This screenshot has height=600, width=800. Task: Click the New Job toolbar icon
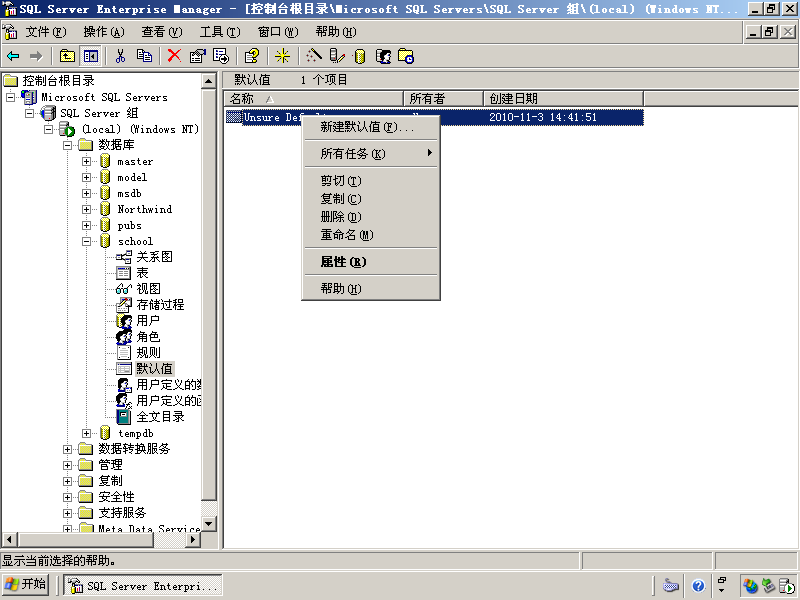406,56
